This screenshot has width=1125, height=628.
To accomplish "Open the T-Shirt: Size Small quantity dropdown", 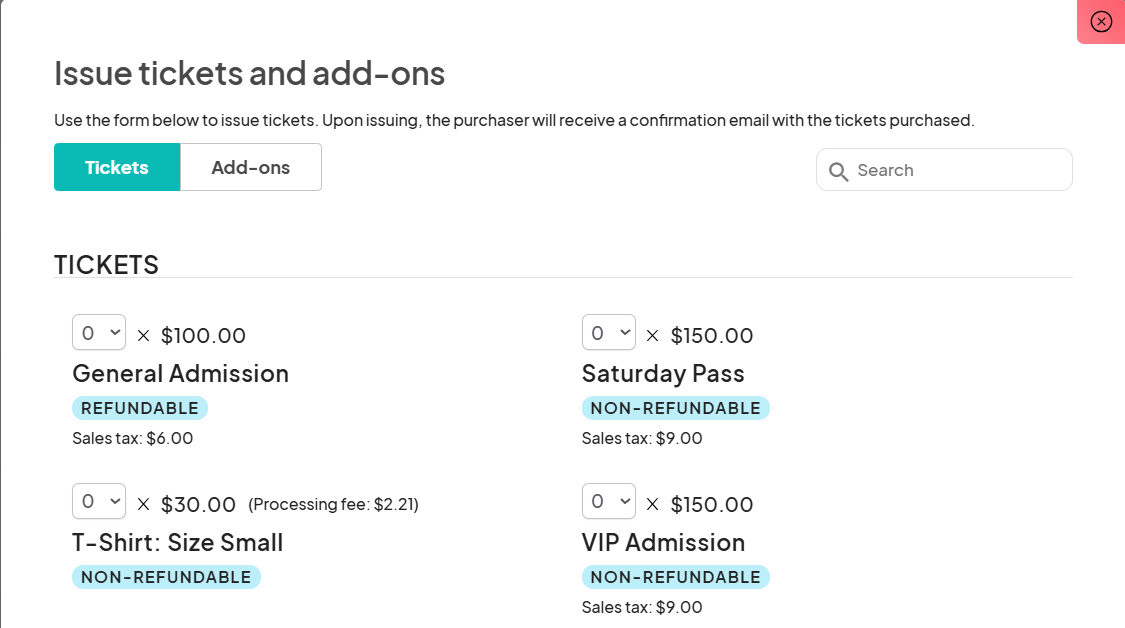I will coord(98,501).
